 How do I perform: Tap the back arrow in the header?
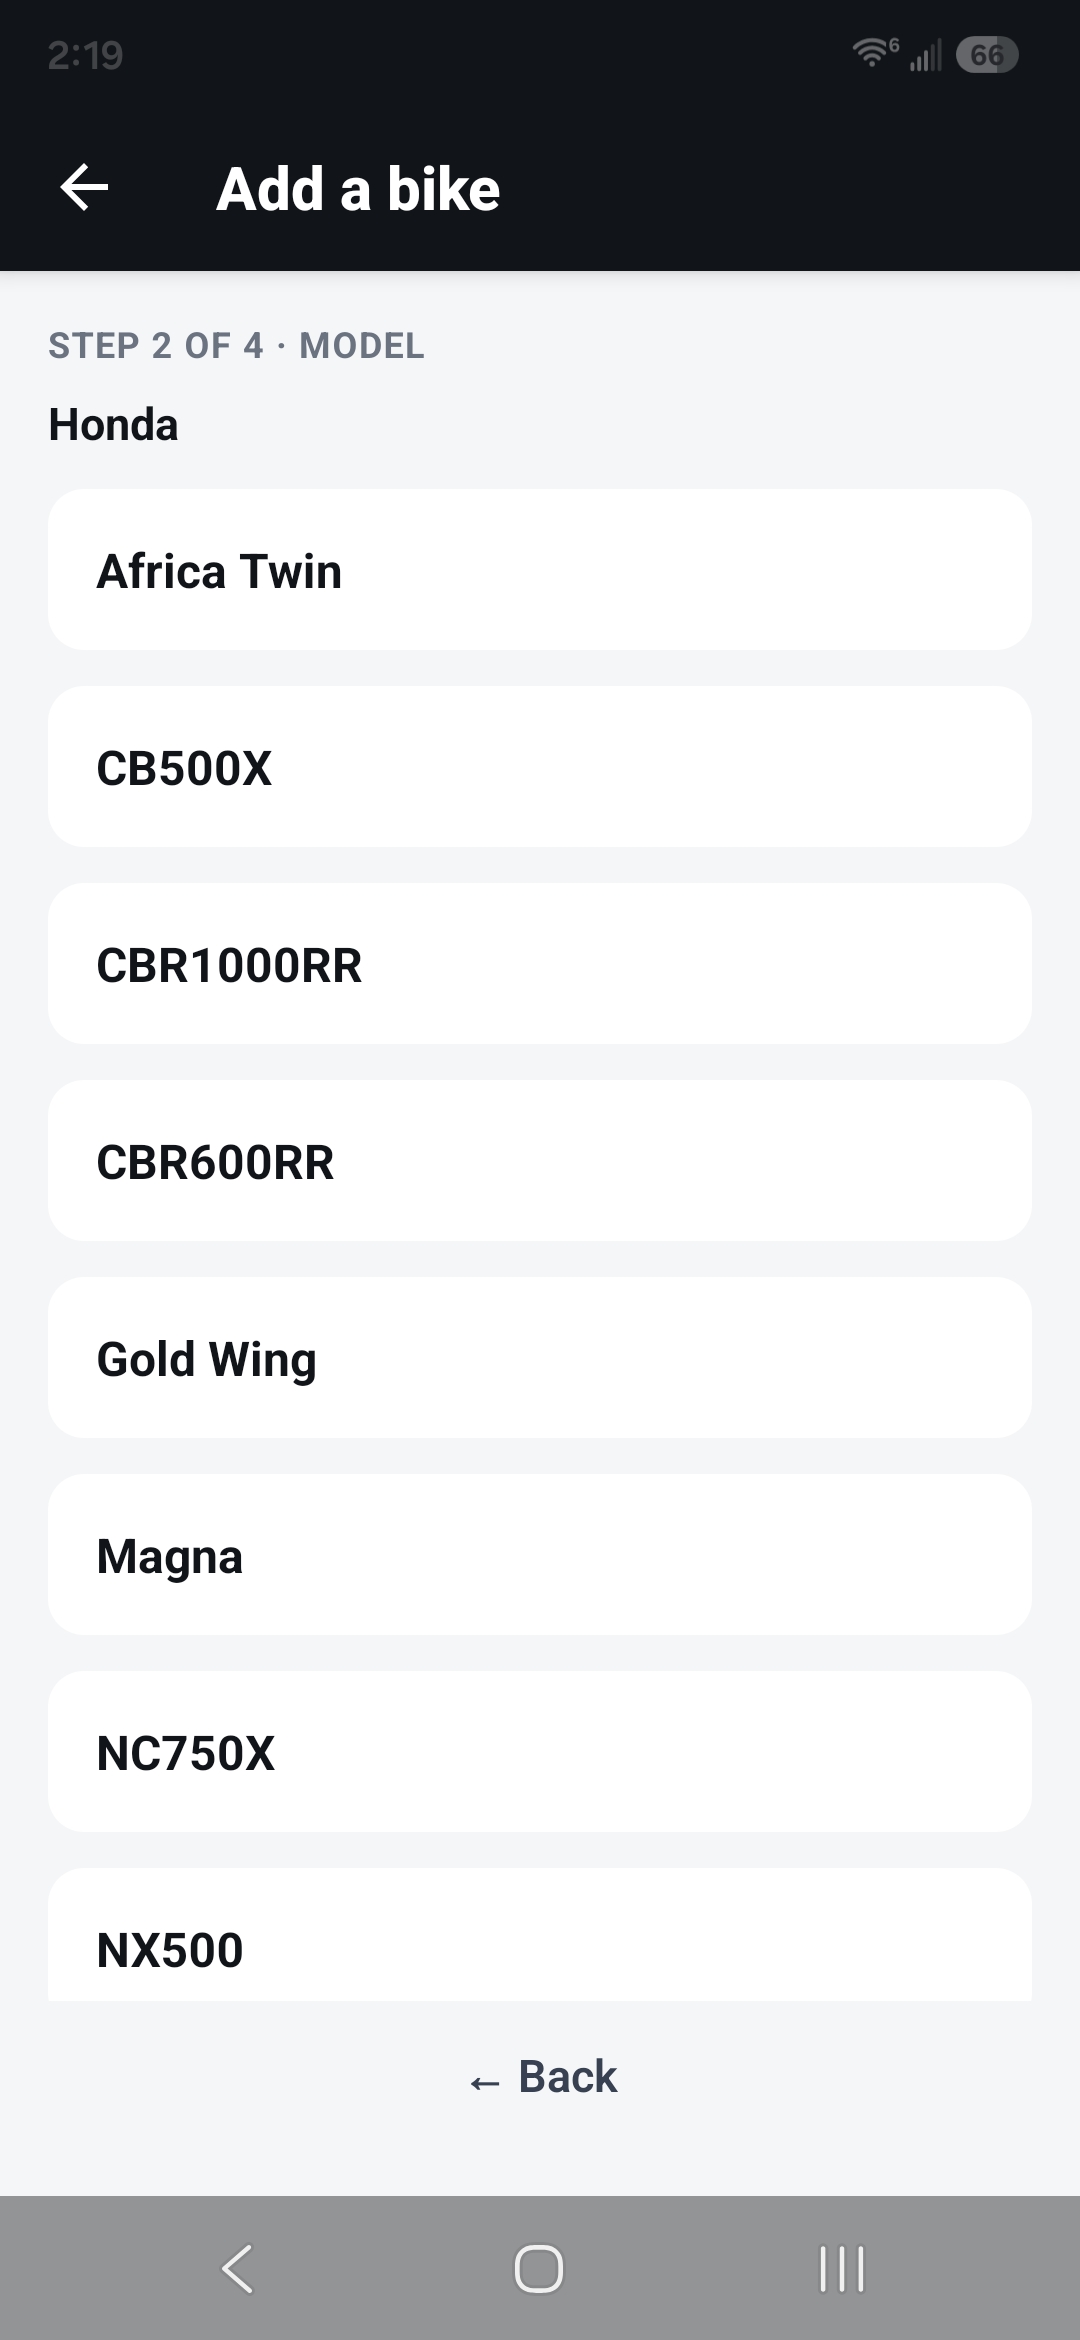(84, 188)
